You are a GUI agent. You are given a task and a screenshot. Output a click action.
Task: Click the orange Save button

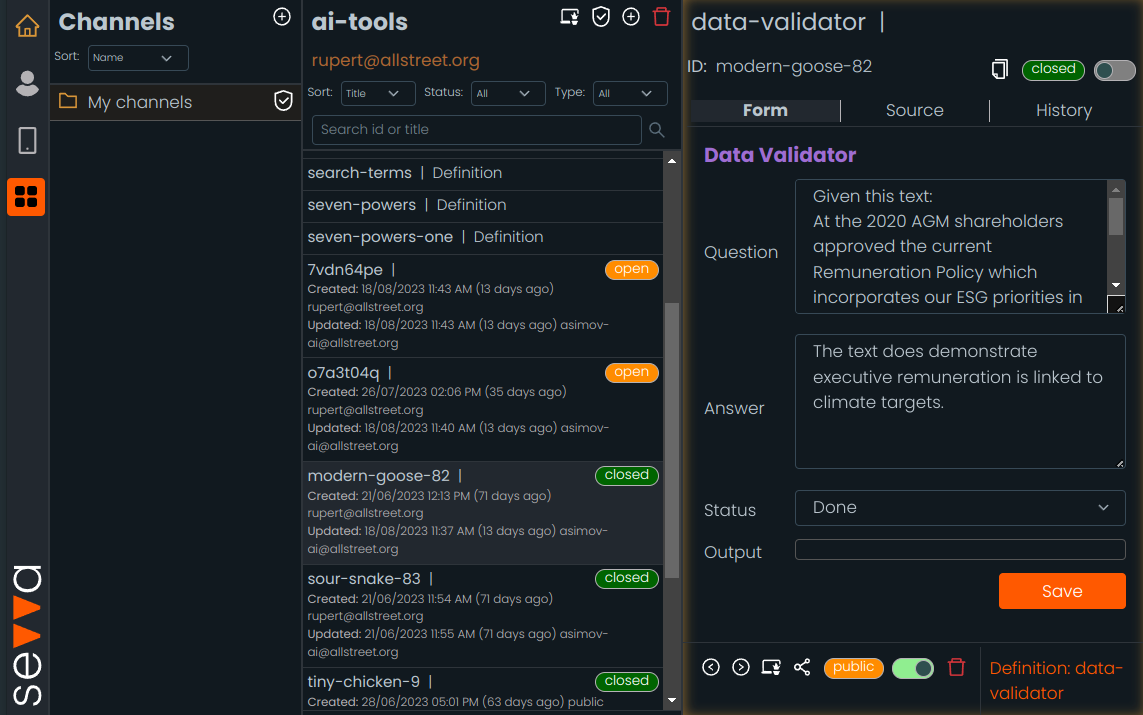1061,591
